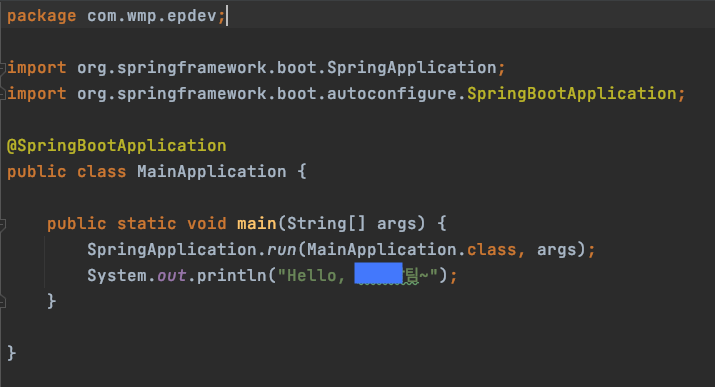Click 'void' keyword in main signature
Image resolution: width=715 pixels, height=387 pixels.
tap(207, 224)
